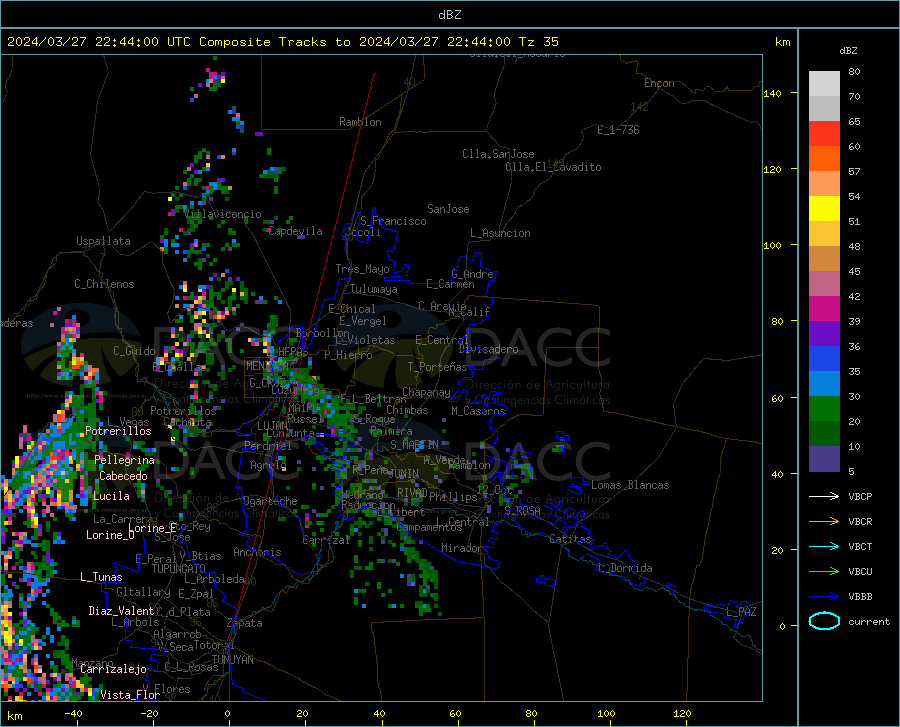900x727 pixels.
Task: Click the 'Cabecedo' label
Action: pos(123,476)
